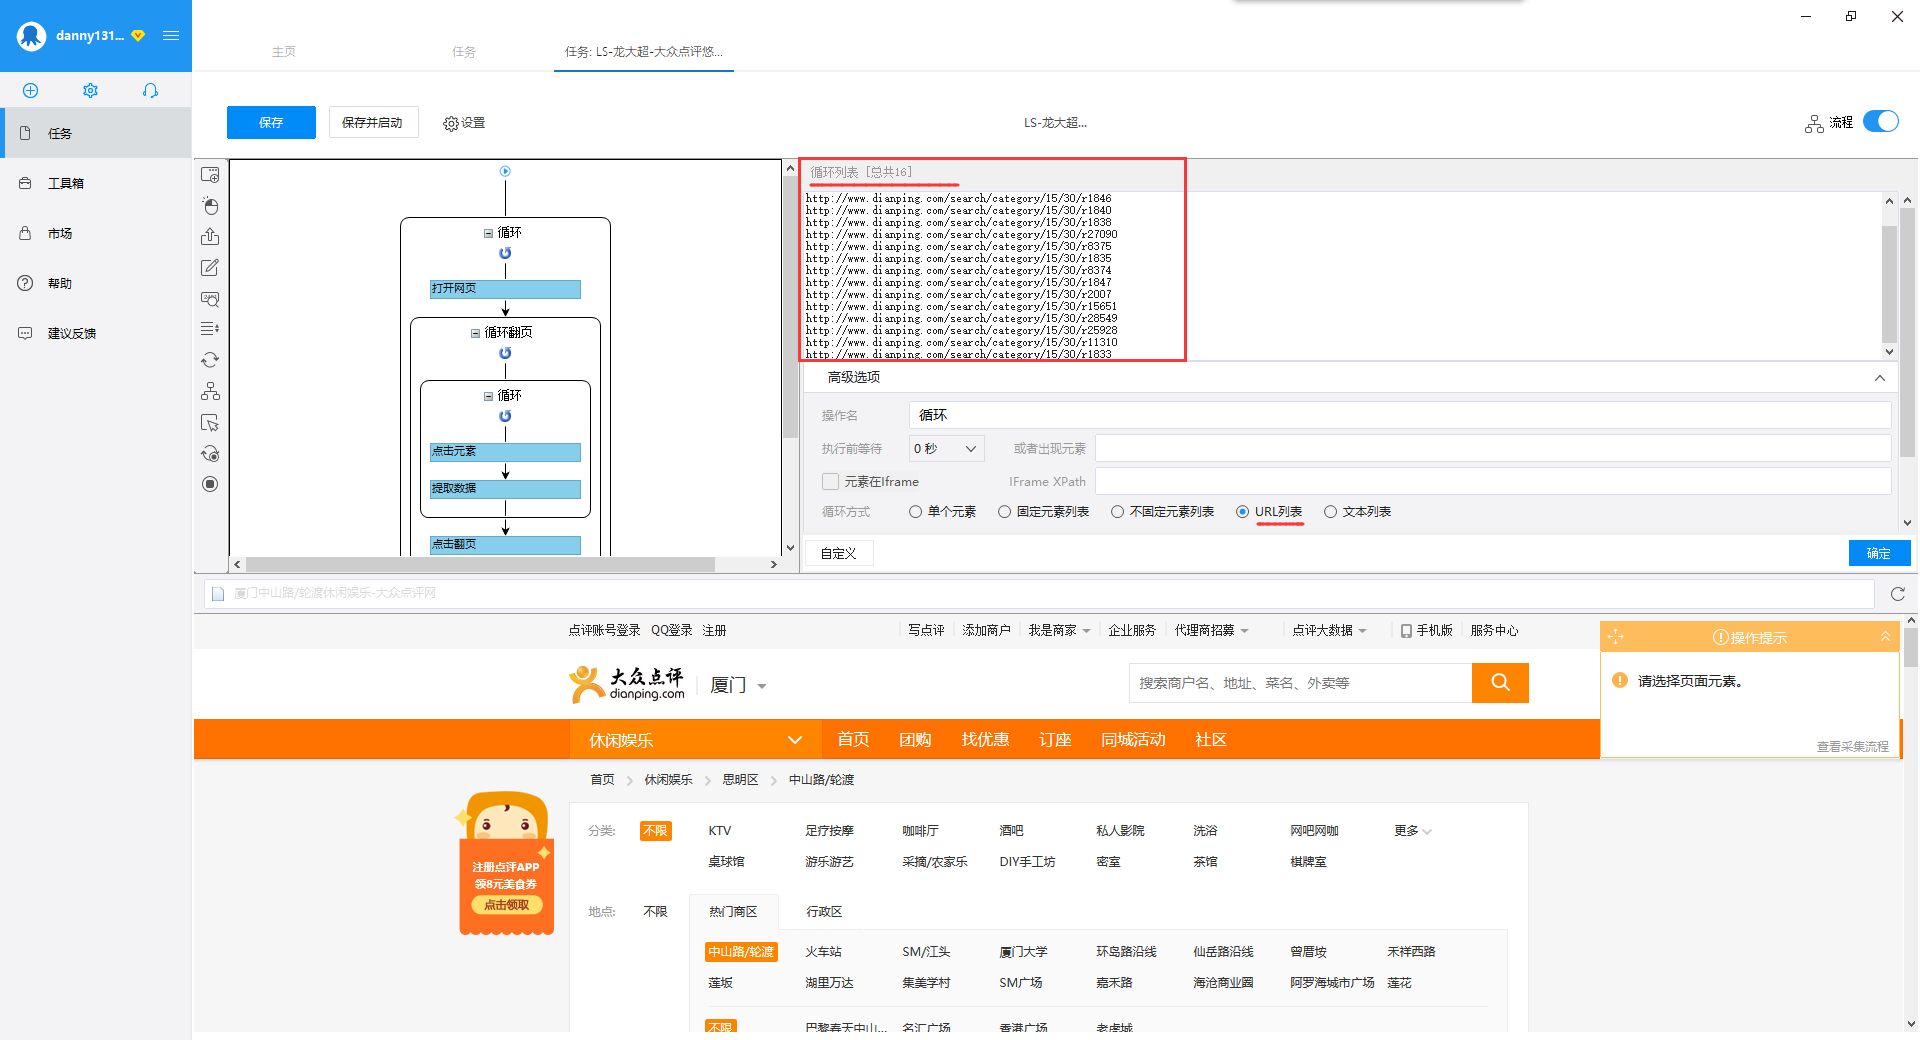
Task: Click the yellow diamond VIP badge icon
Action: [x=138, y=35]
